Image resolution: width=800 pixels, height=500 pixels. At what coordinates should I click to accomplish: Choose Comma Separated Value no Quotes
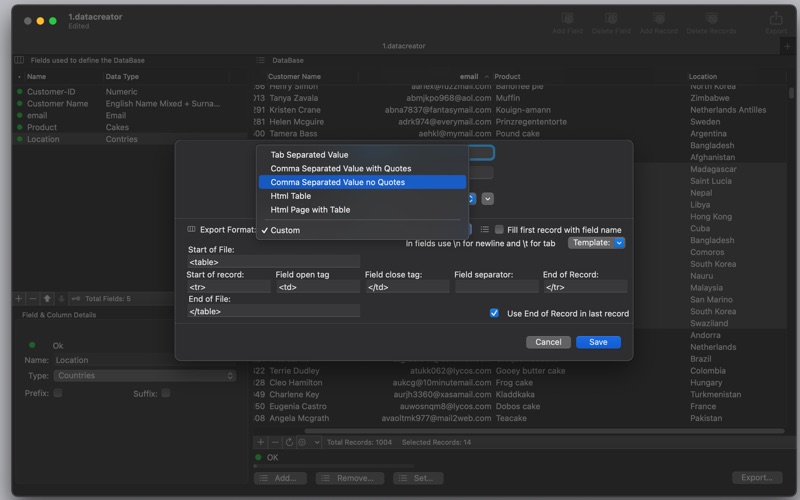[337, 182]
